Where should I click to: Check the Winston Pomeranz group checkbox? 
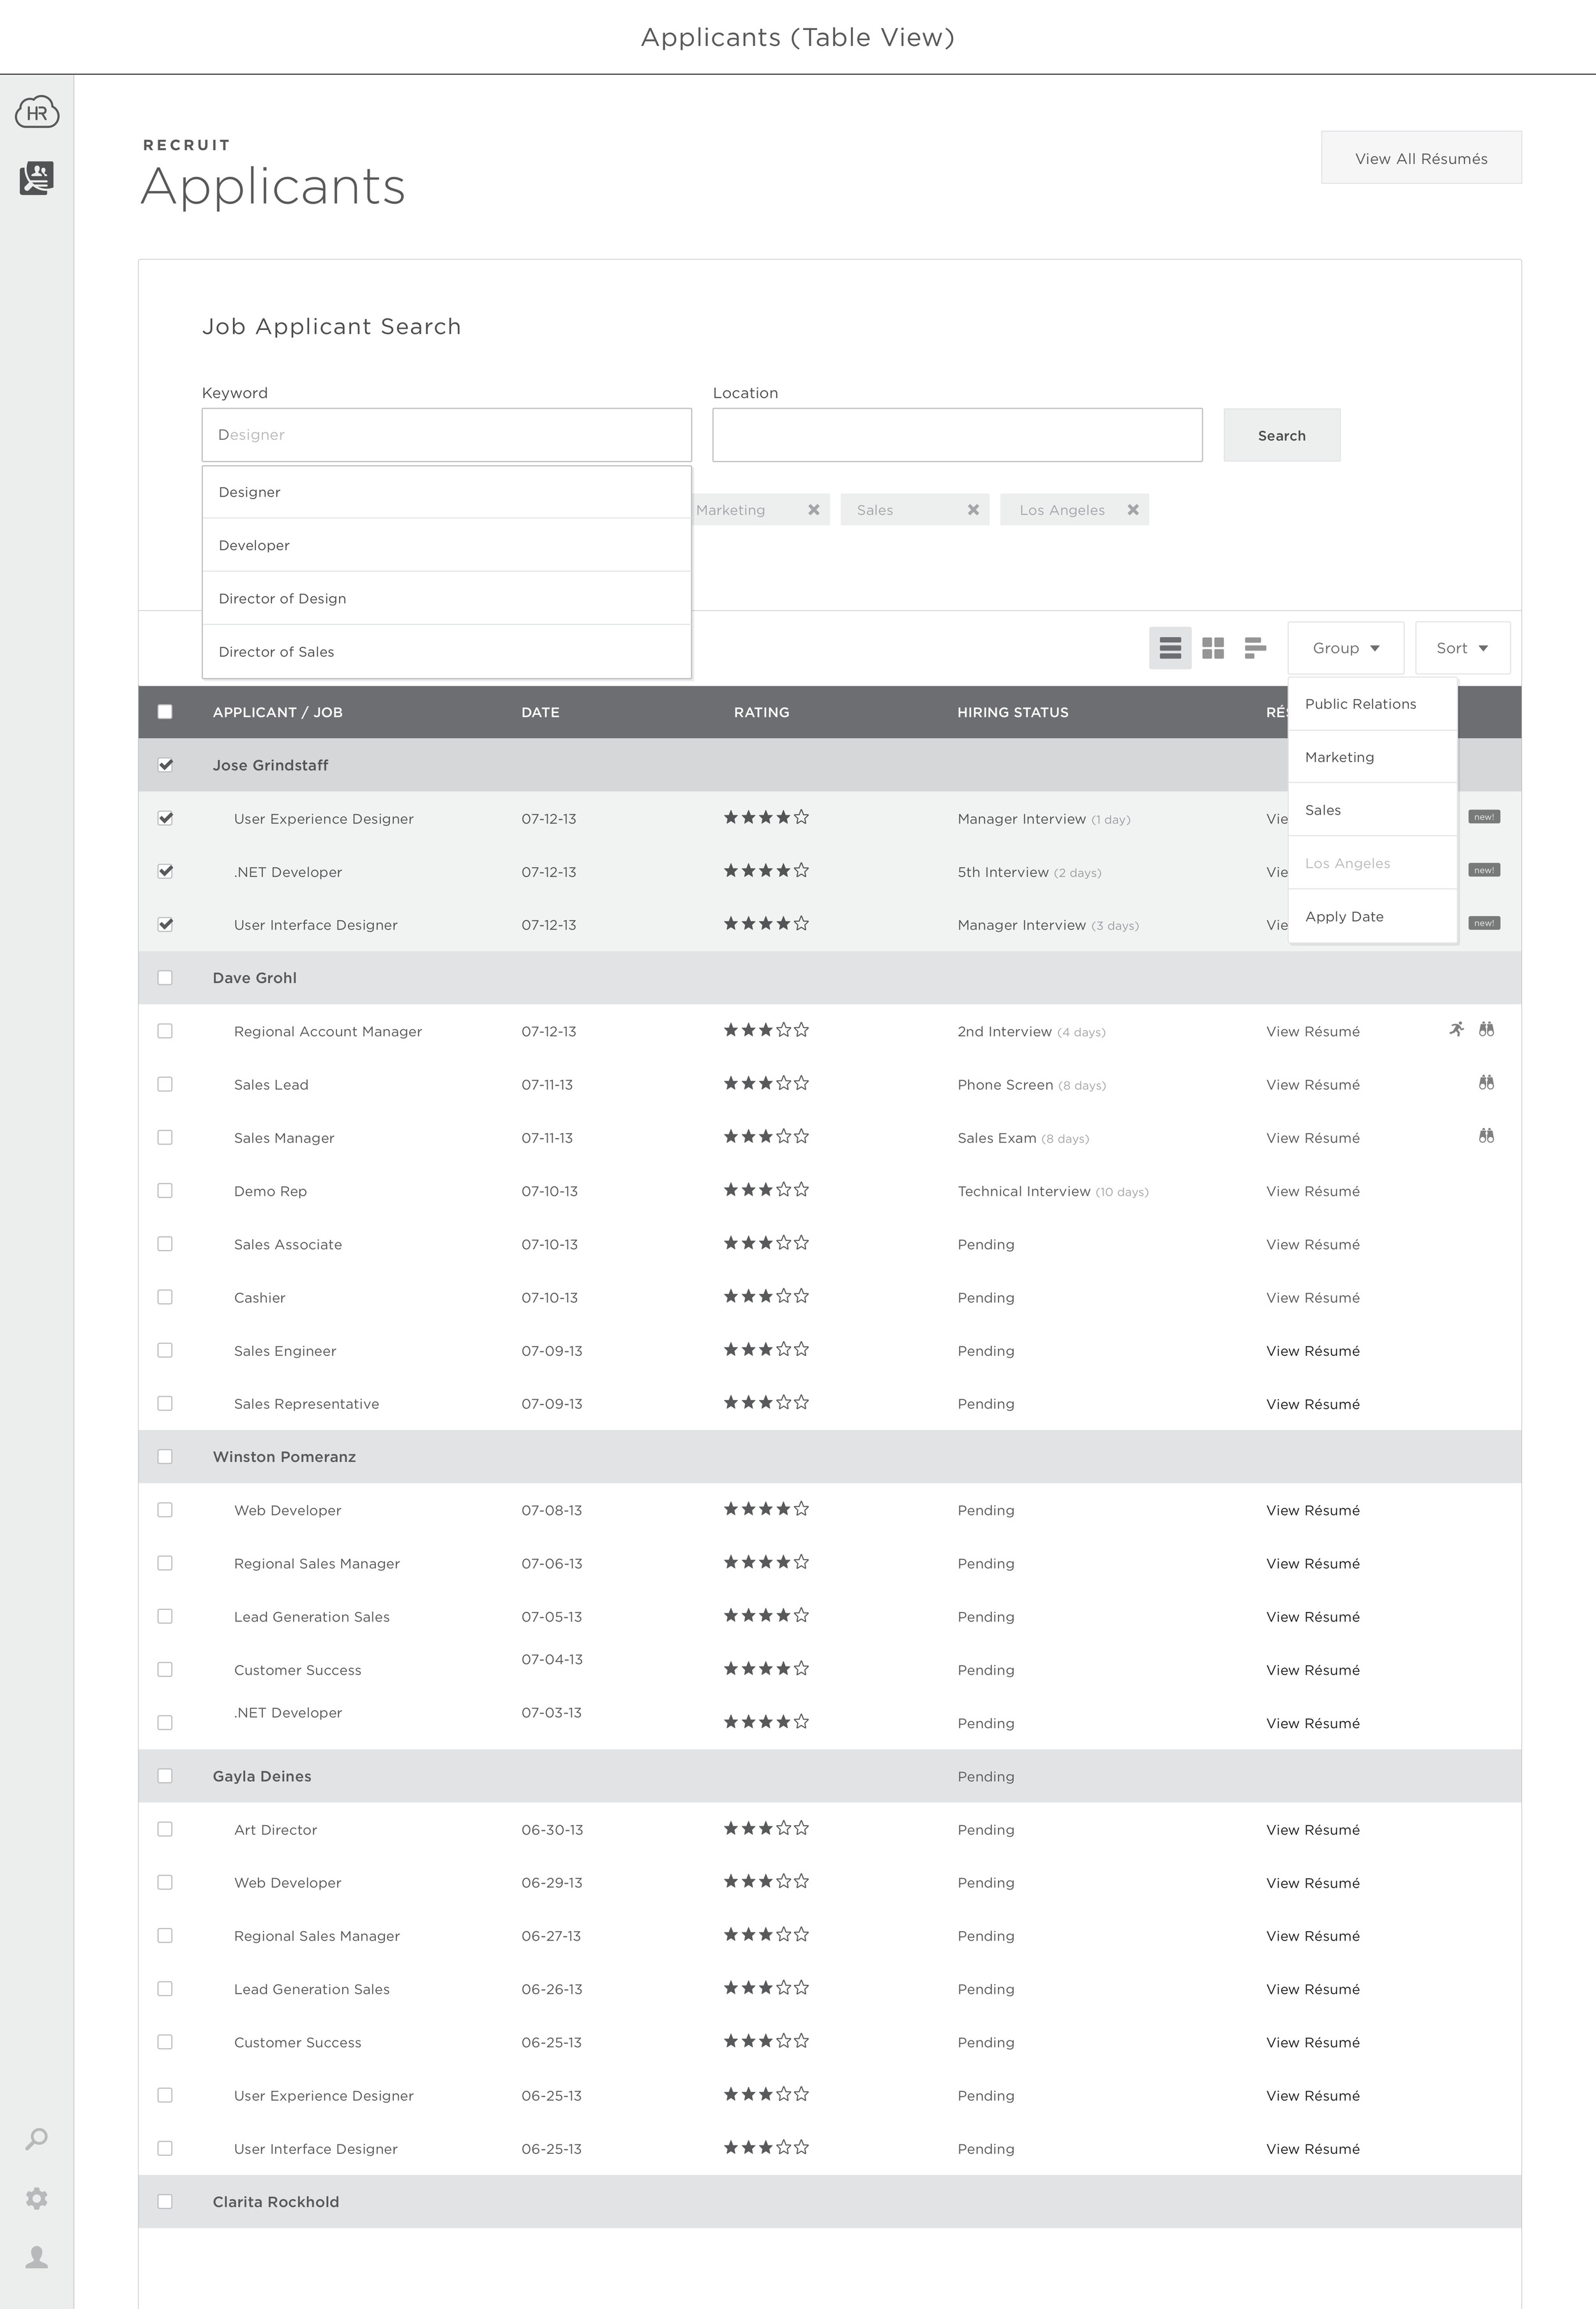pyautogui.click(x=165, y=1457)
